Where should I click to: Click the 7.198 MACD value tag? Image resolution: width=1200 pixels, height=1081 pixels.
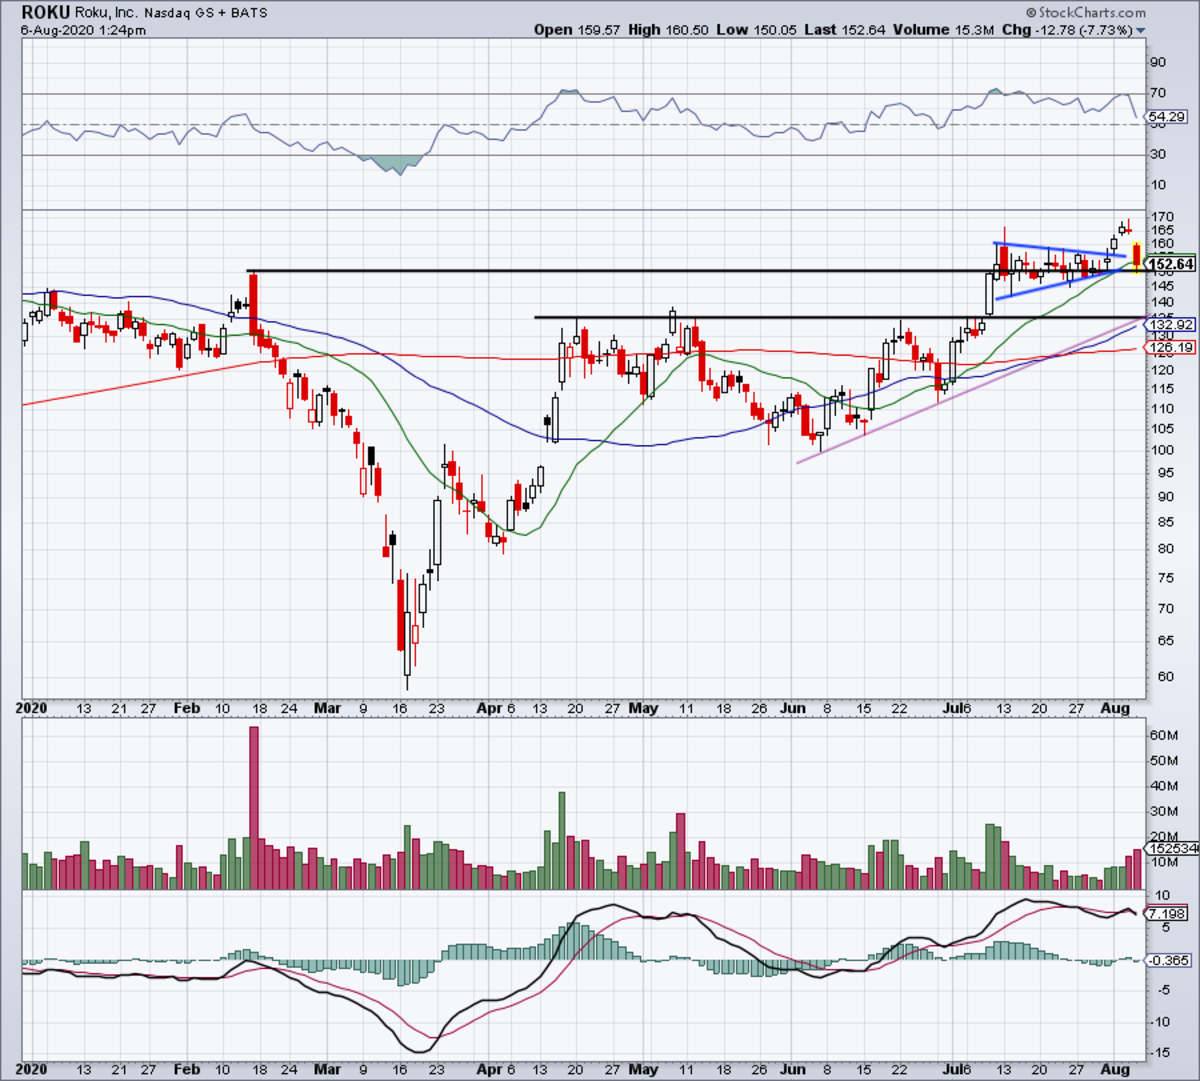click(x=1167, y=913)
